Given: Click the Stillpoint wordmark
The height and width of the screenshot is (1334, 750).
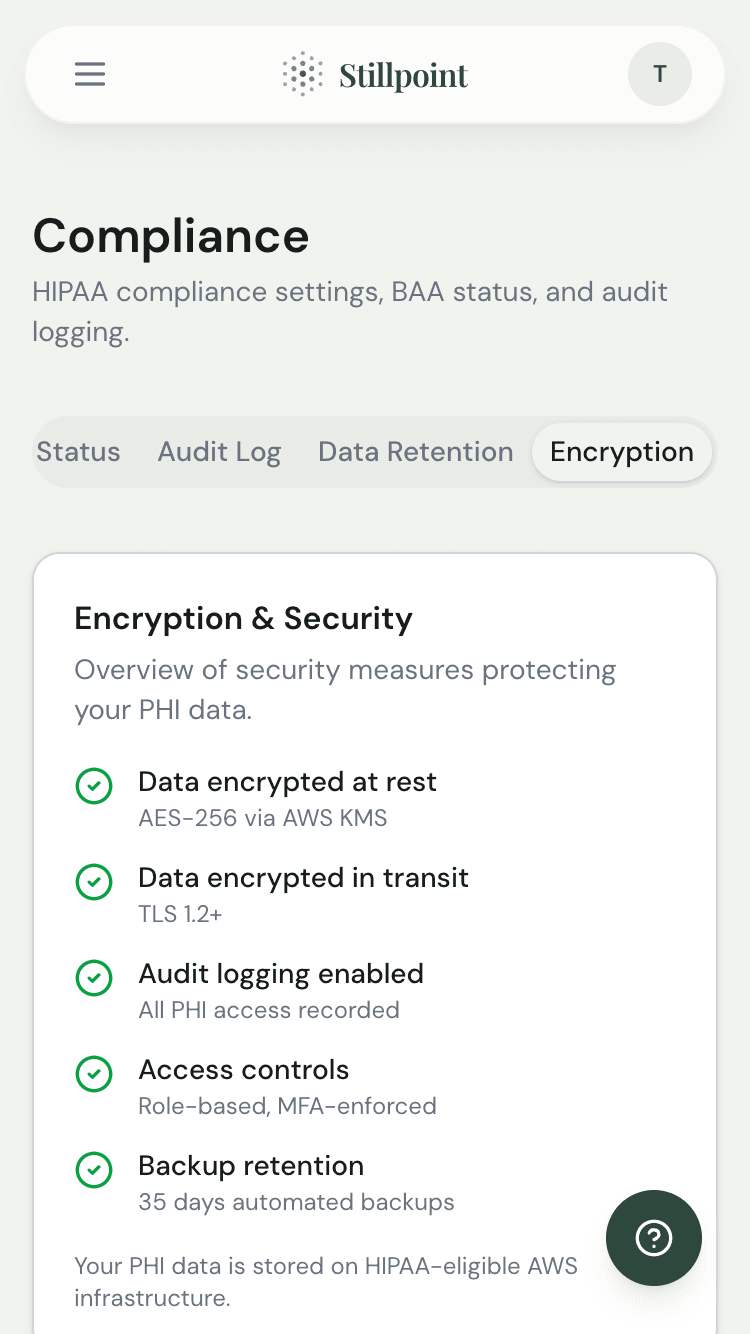Looking at the screenshot, I should coord(403,74).
